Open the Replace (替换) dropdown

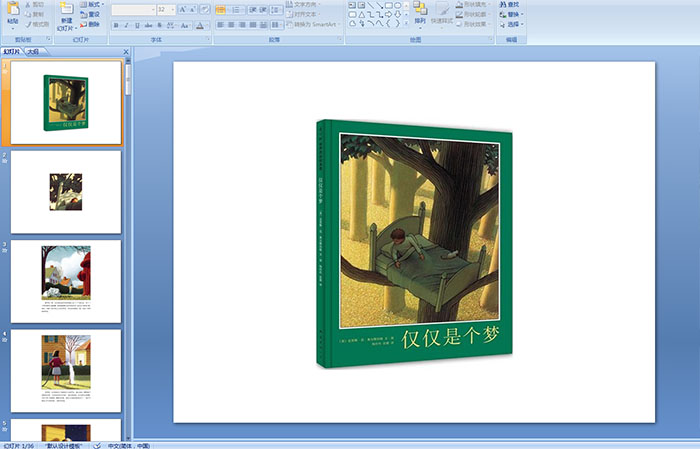(x=512, y=14)
